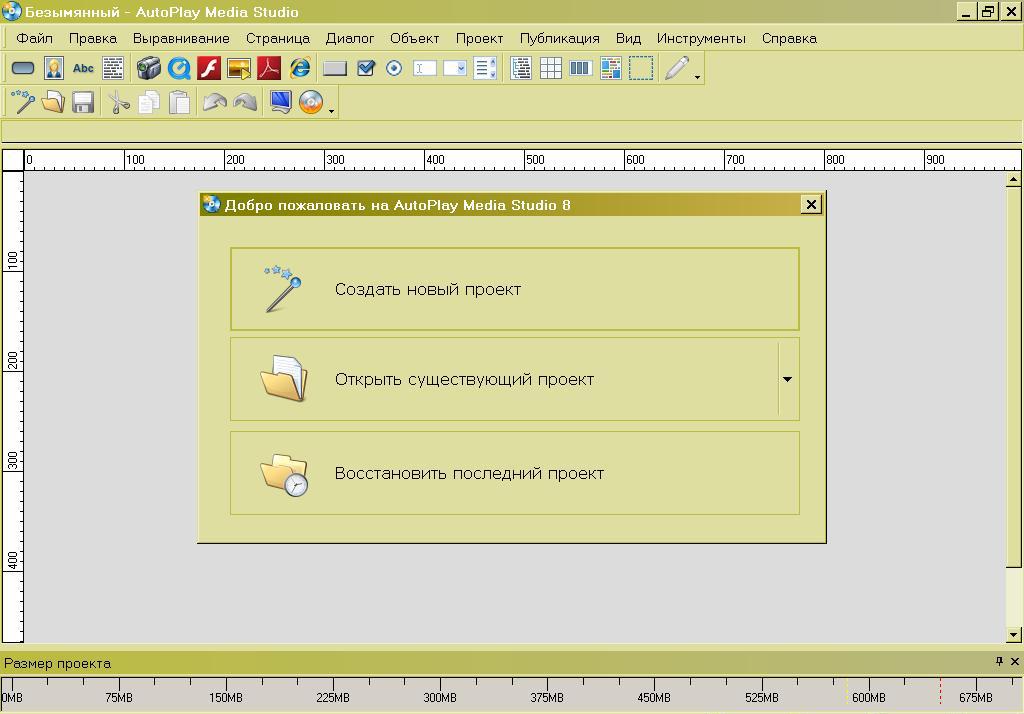This screenshot has width=1024, height=714.
Task: Start a new project with wand icon
Action: pos(23,102)
